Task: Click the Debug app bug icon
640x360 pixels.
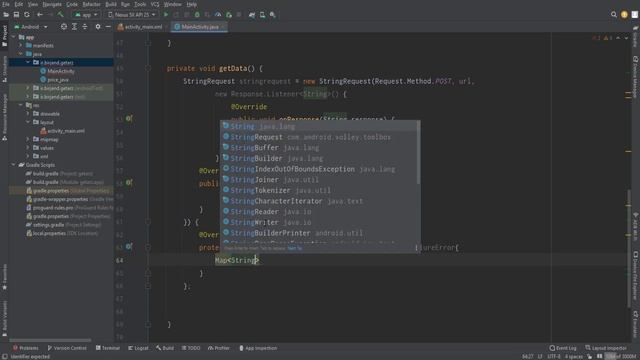Action: pos(197,15)
